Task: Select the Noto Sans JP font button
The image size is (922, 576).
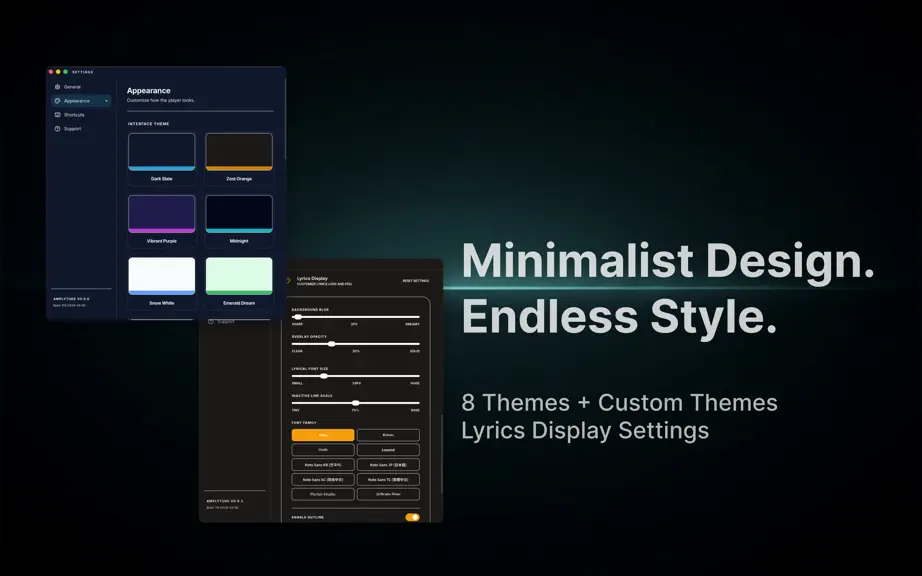Action: 388,464
